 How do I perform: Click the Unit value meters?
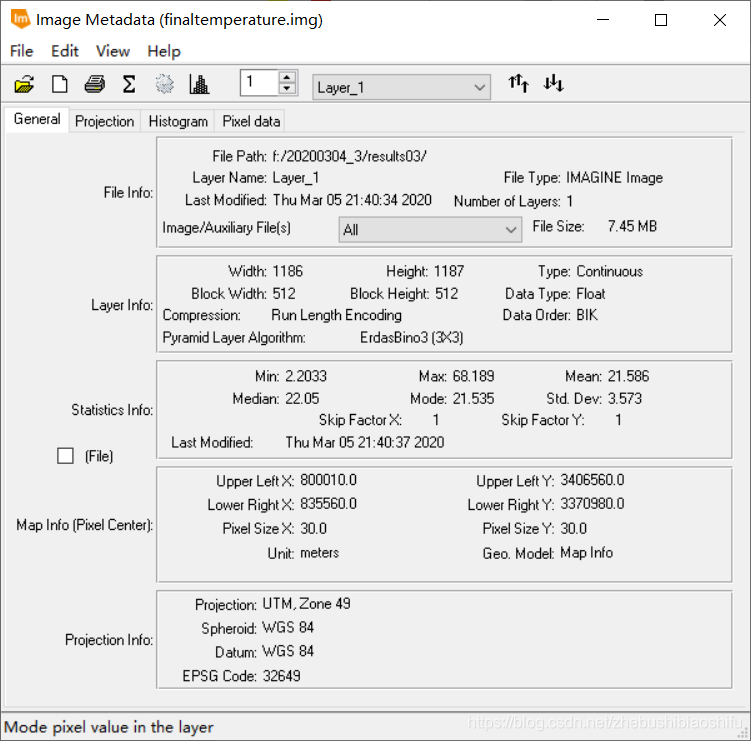click(319, 553)
